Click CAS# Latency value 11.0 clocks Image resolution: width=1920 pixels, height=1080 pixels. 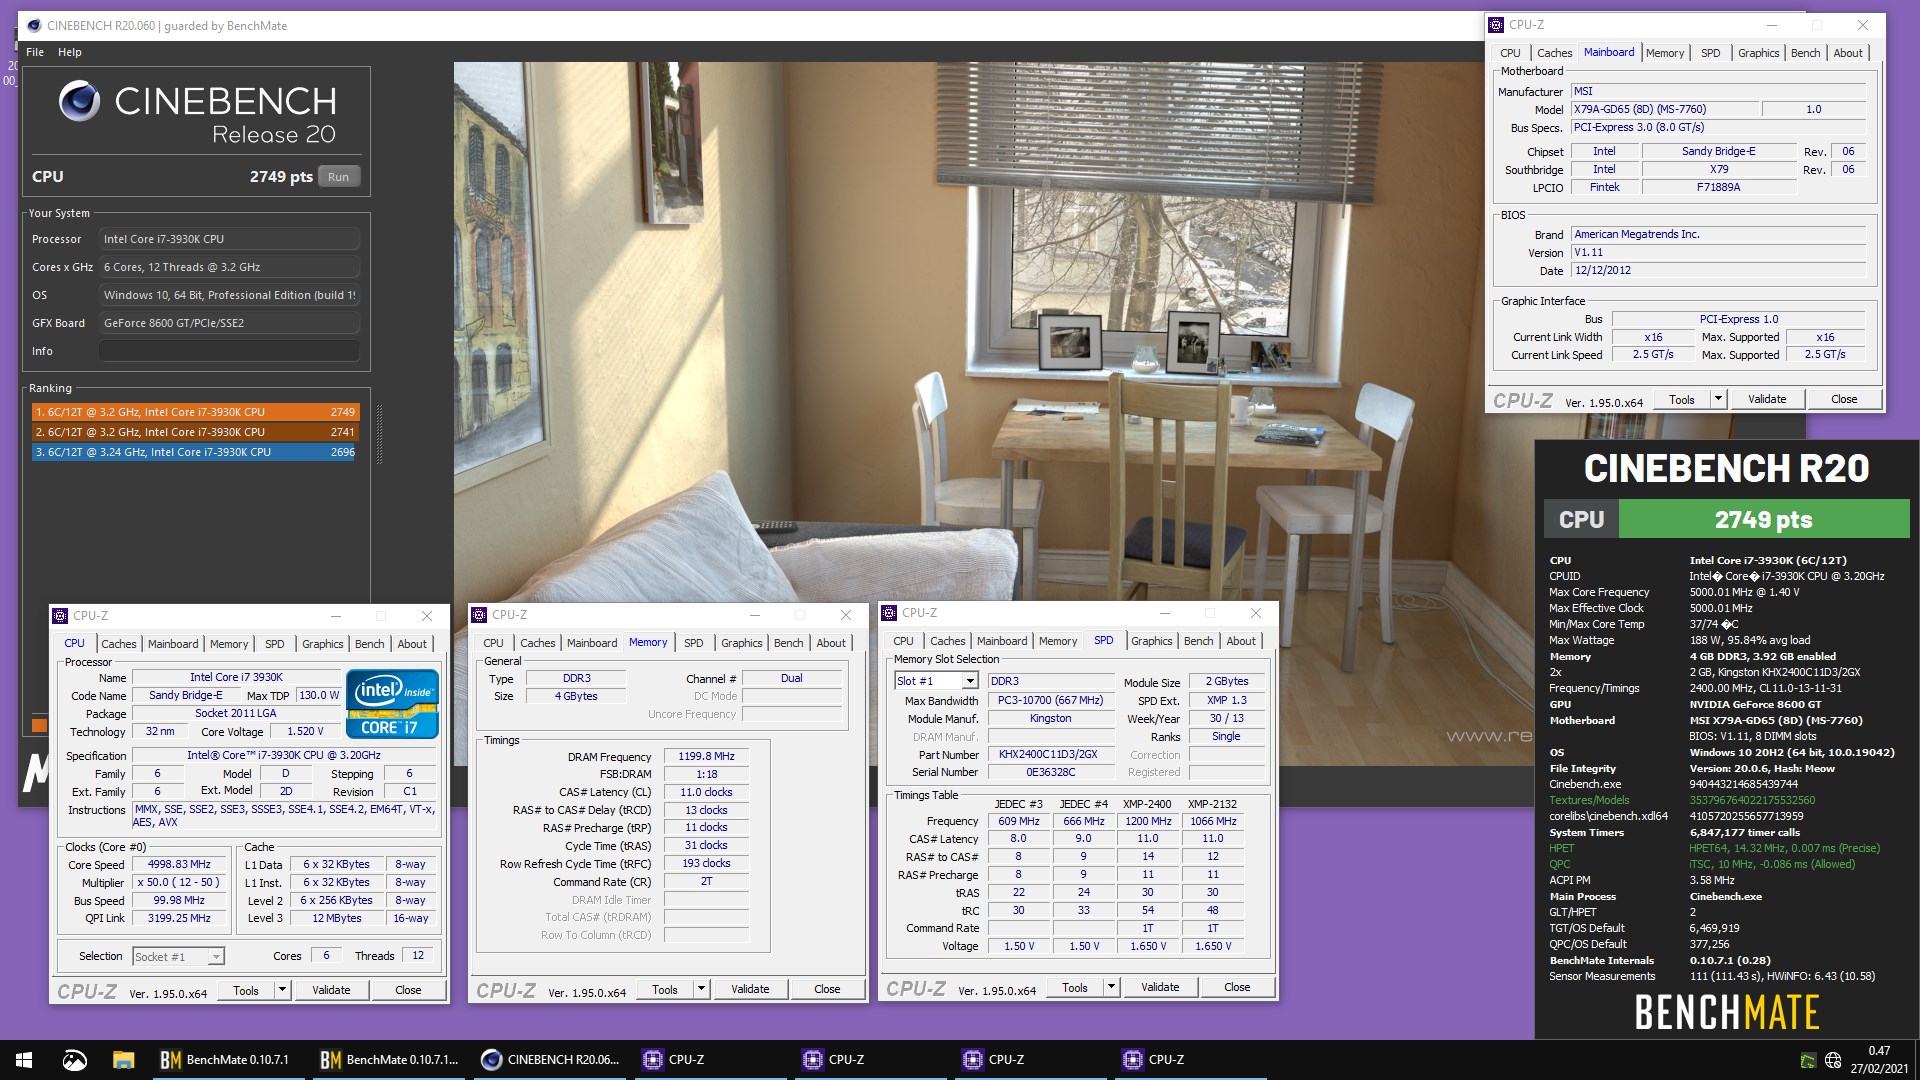[x=706, y=792]
